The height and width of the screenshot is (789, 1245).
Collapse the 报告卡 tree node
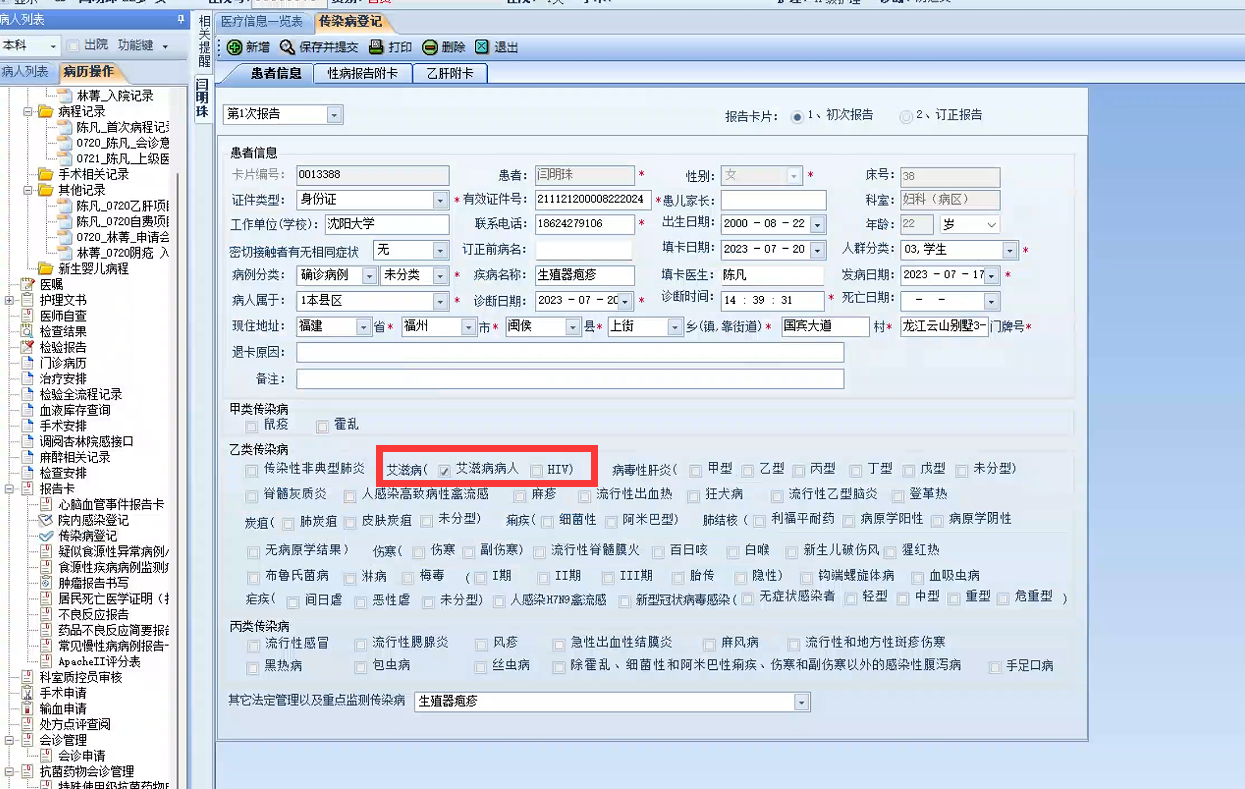10,489
